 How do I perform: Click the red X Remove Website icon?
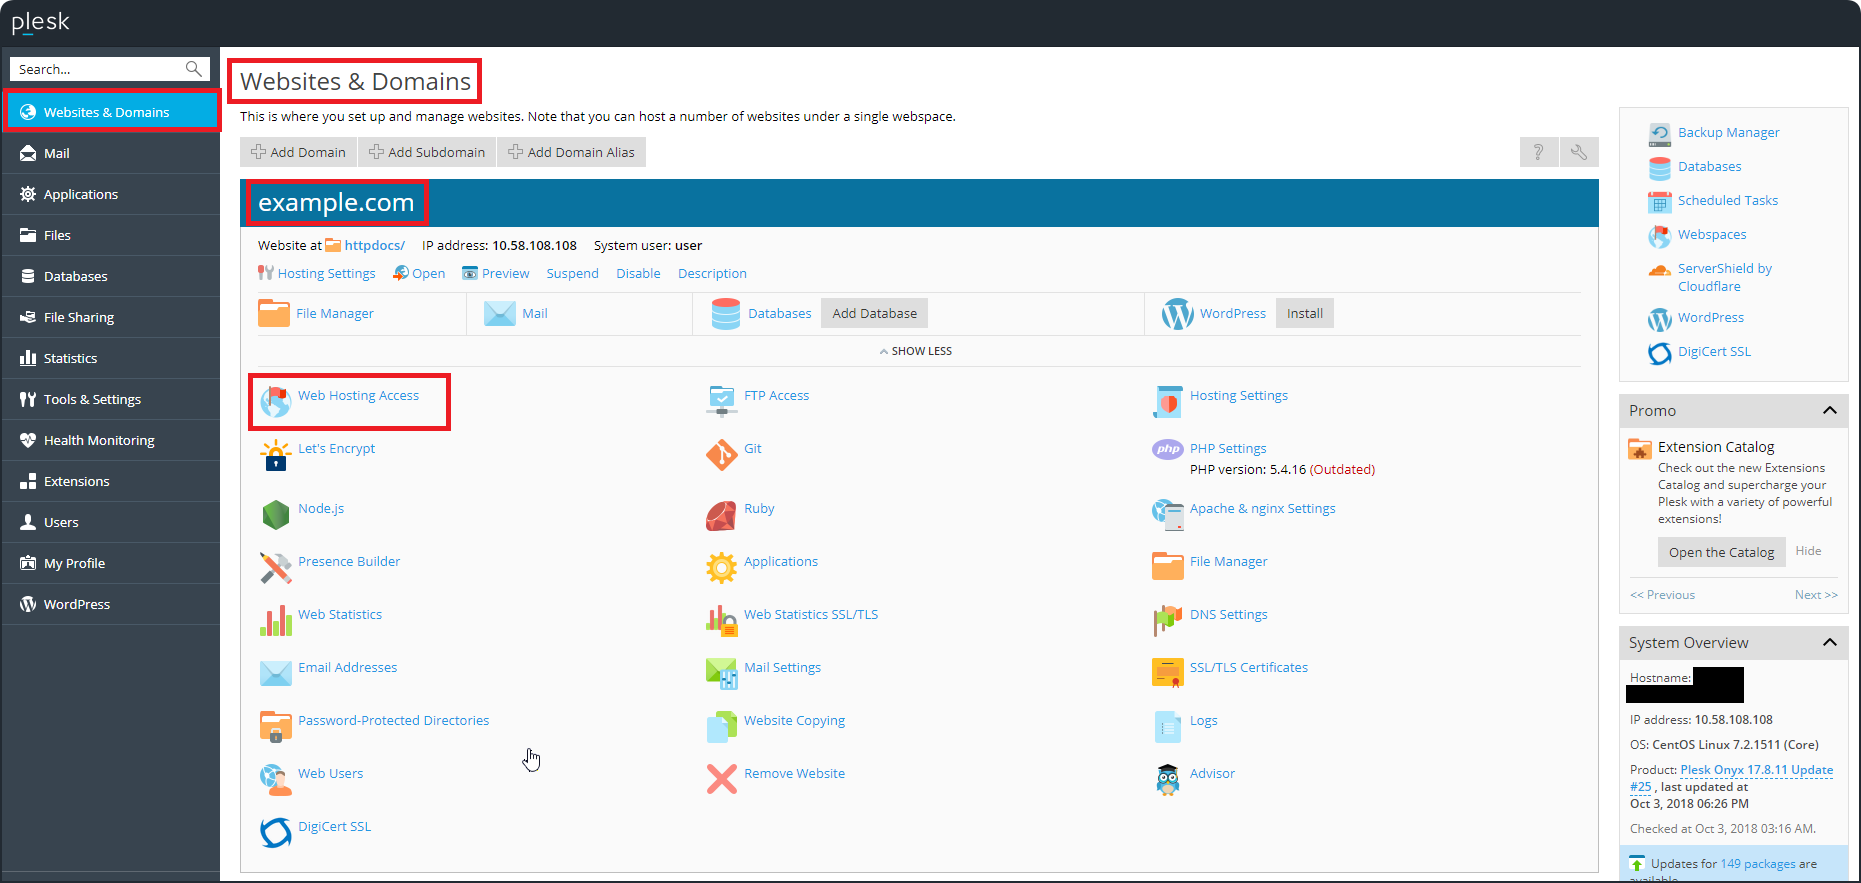[x=721, y=779]
